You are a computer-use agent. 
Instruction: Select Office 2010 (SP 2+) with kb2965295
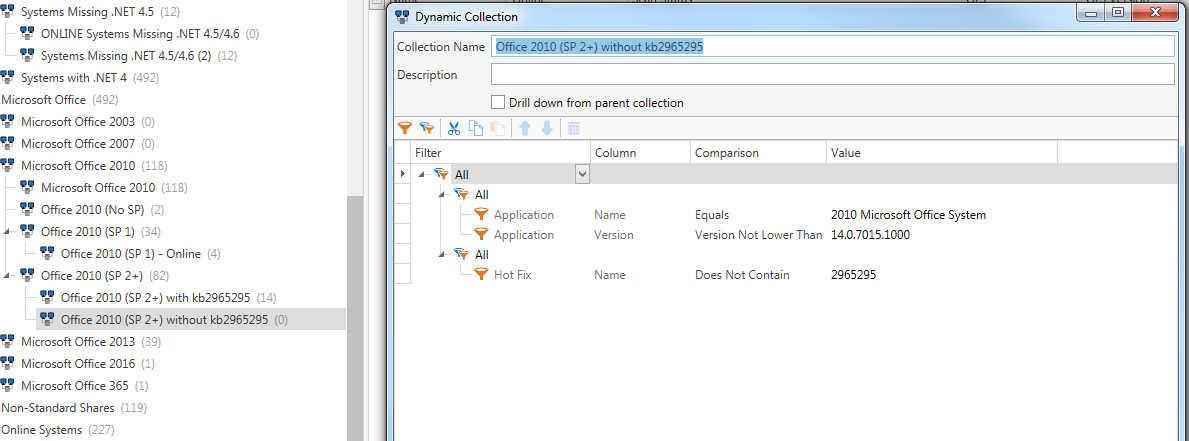pos(158,298)
